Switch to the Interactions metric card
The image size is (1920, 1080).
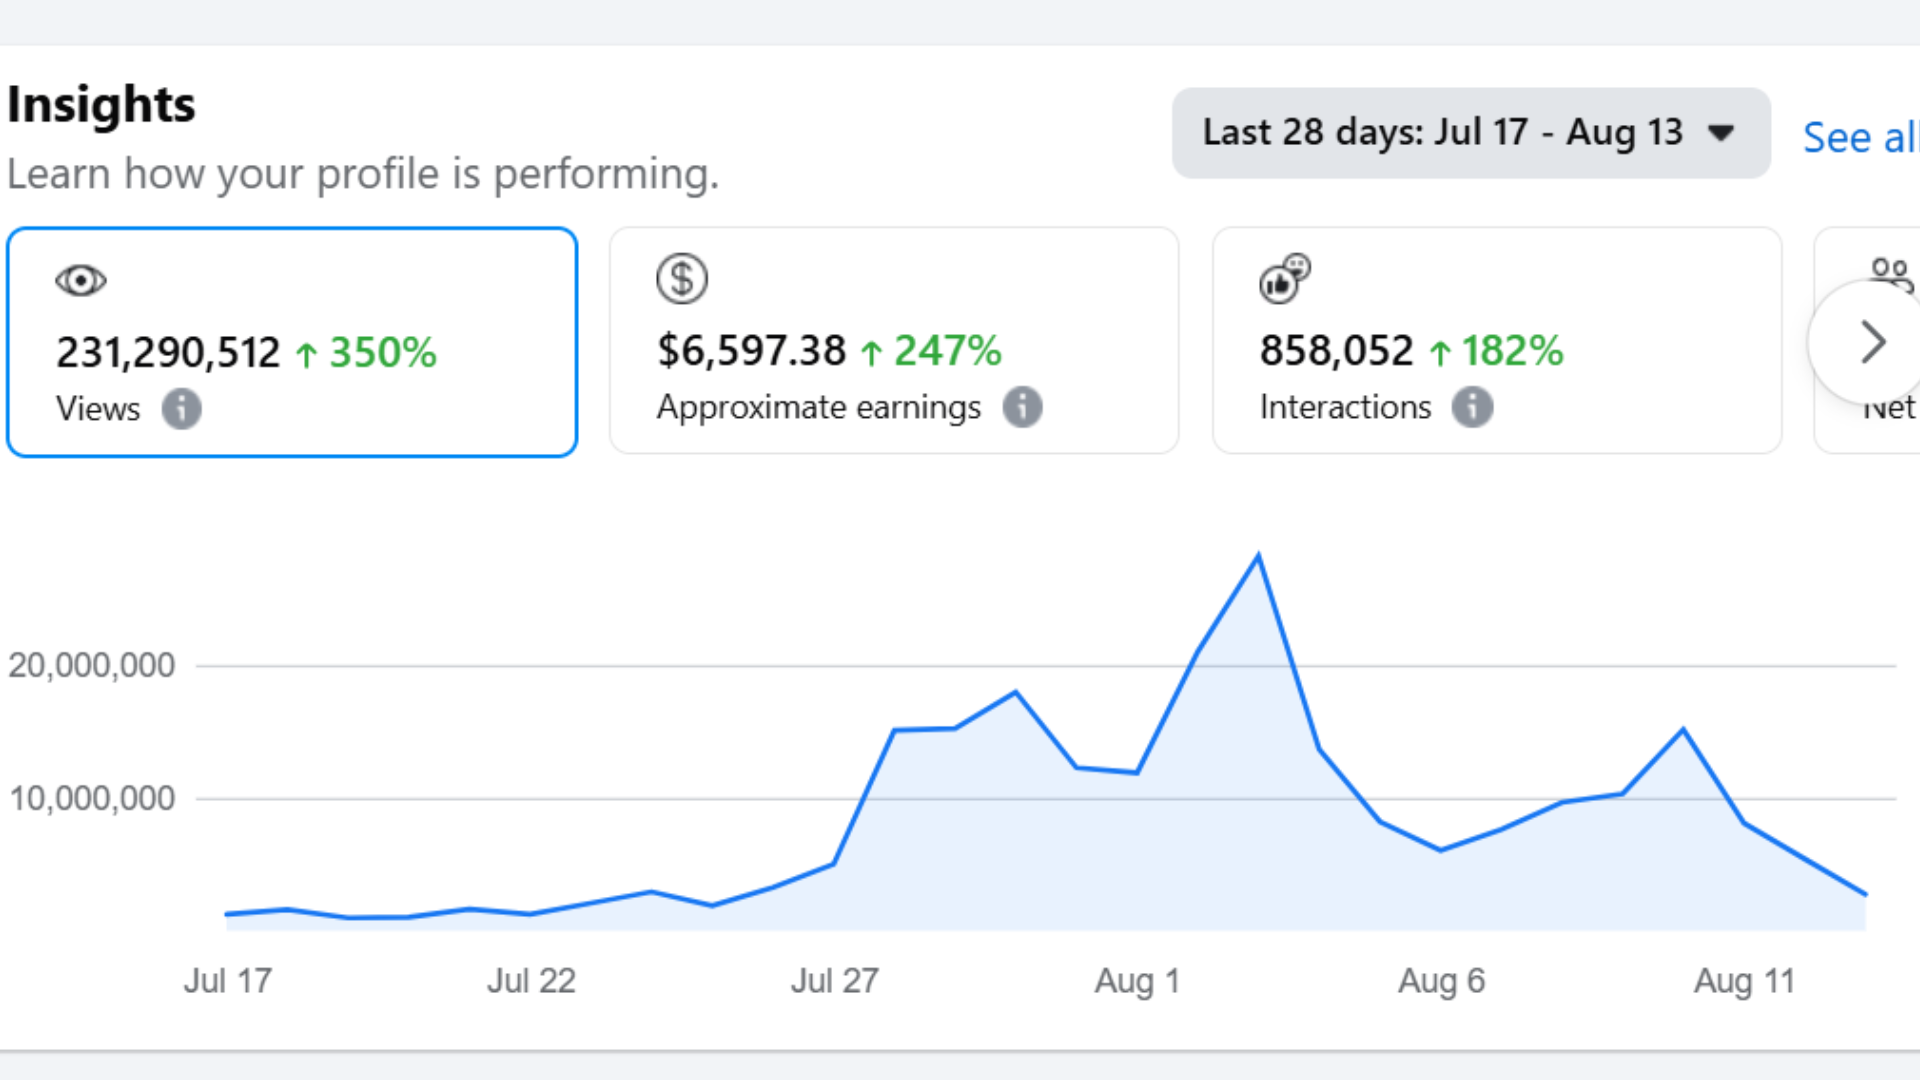(1496, 340)
